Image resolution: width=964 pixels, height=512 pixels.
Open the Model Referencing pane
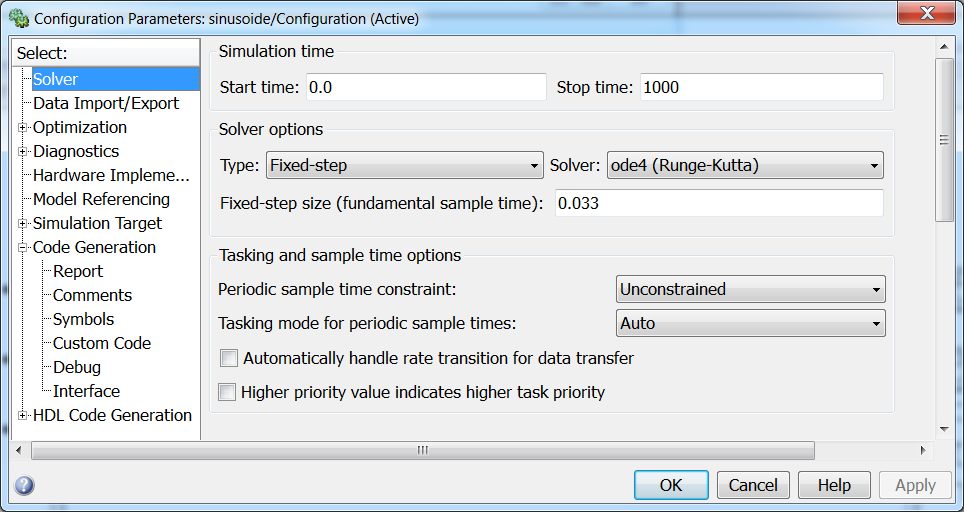101,199
